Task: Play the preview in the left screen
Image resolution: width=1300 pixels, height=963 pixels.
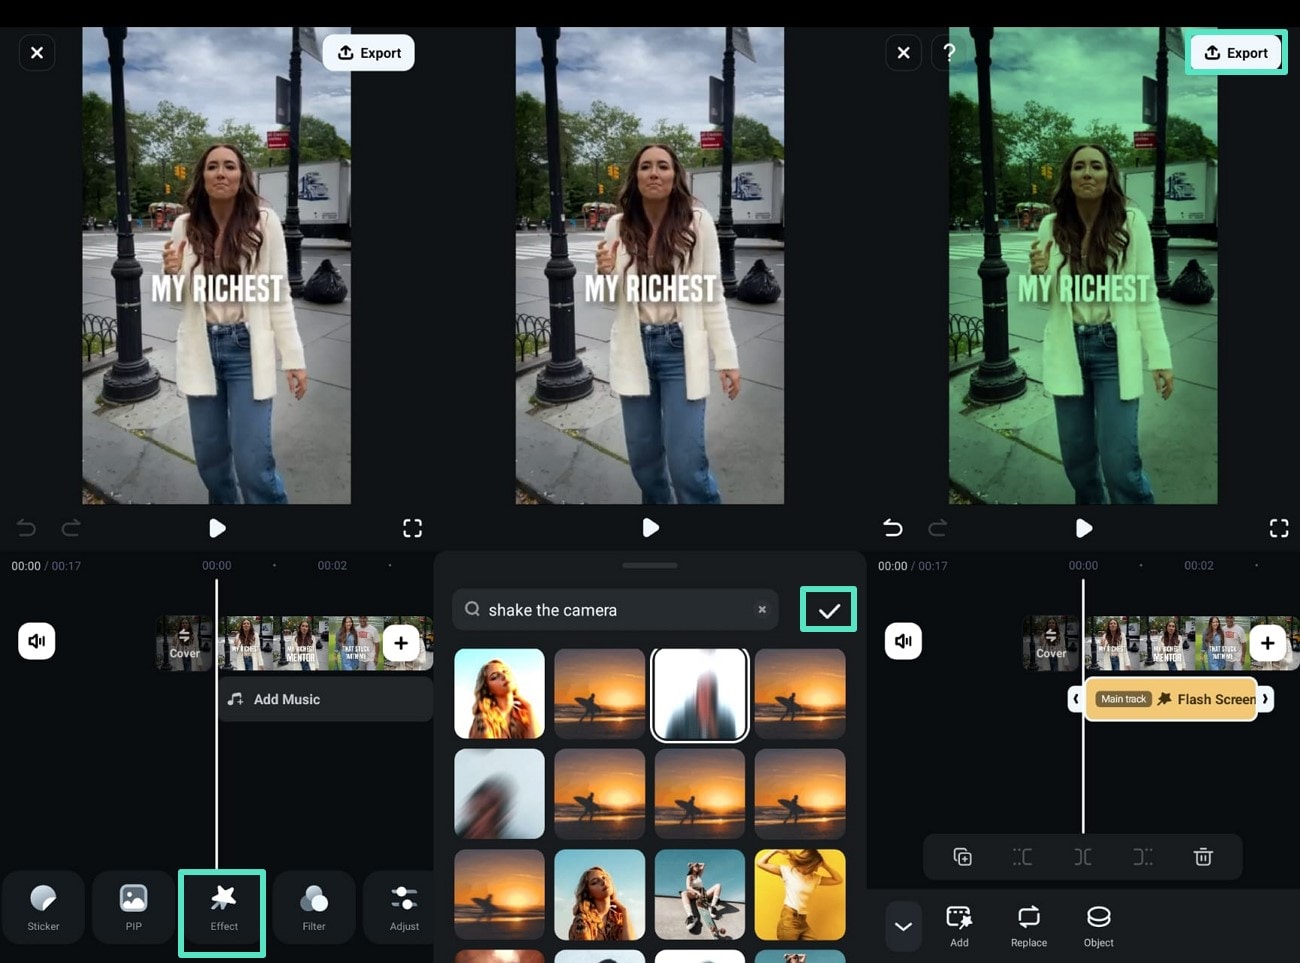Action: [x=217, y=528]
